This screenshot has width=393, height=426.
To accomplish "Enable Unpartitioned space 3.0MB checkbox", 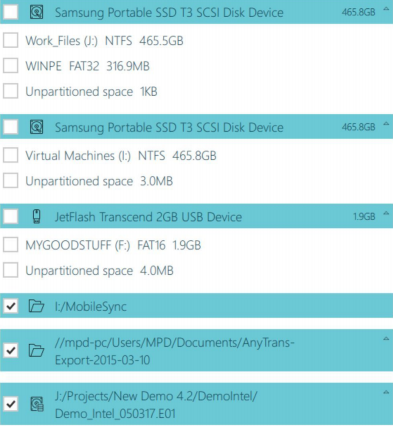I will [x=10, y=181].
